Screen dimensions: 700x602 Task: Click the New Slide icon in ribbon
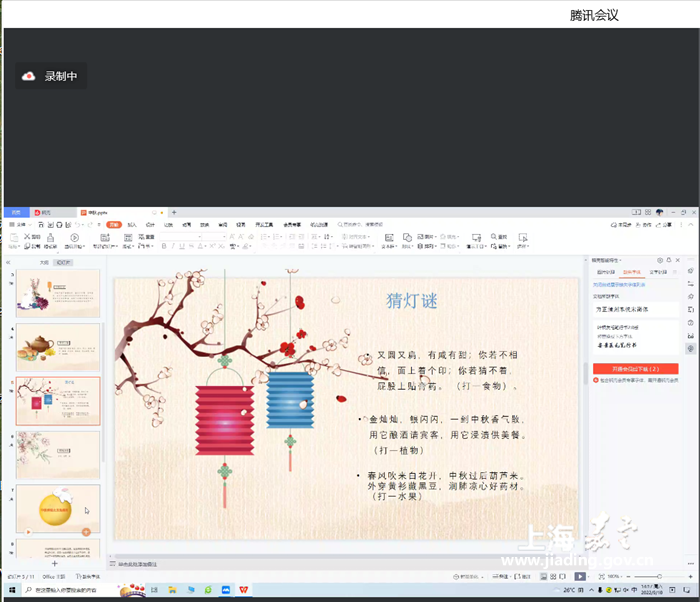[105, 238]
